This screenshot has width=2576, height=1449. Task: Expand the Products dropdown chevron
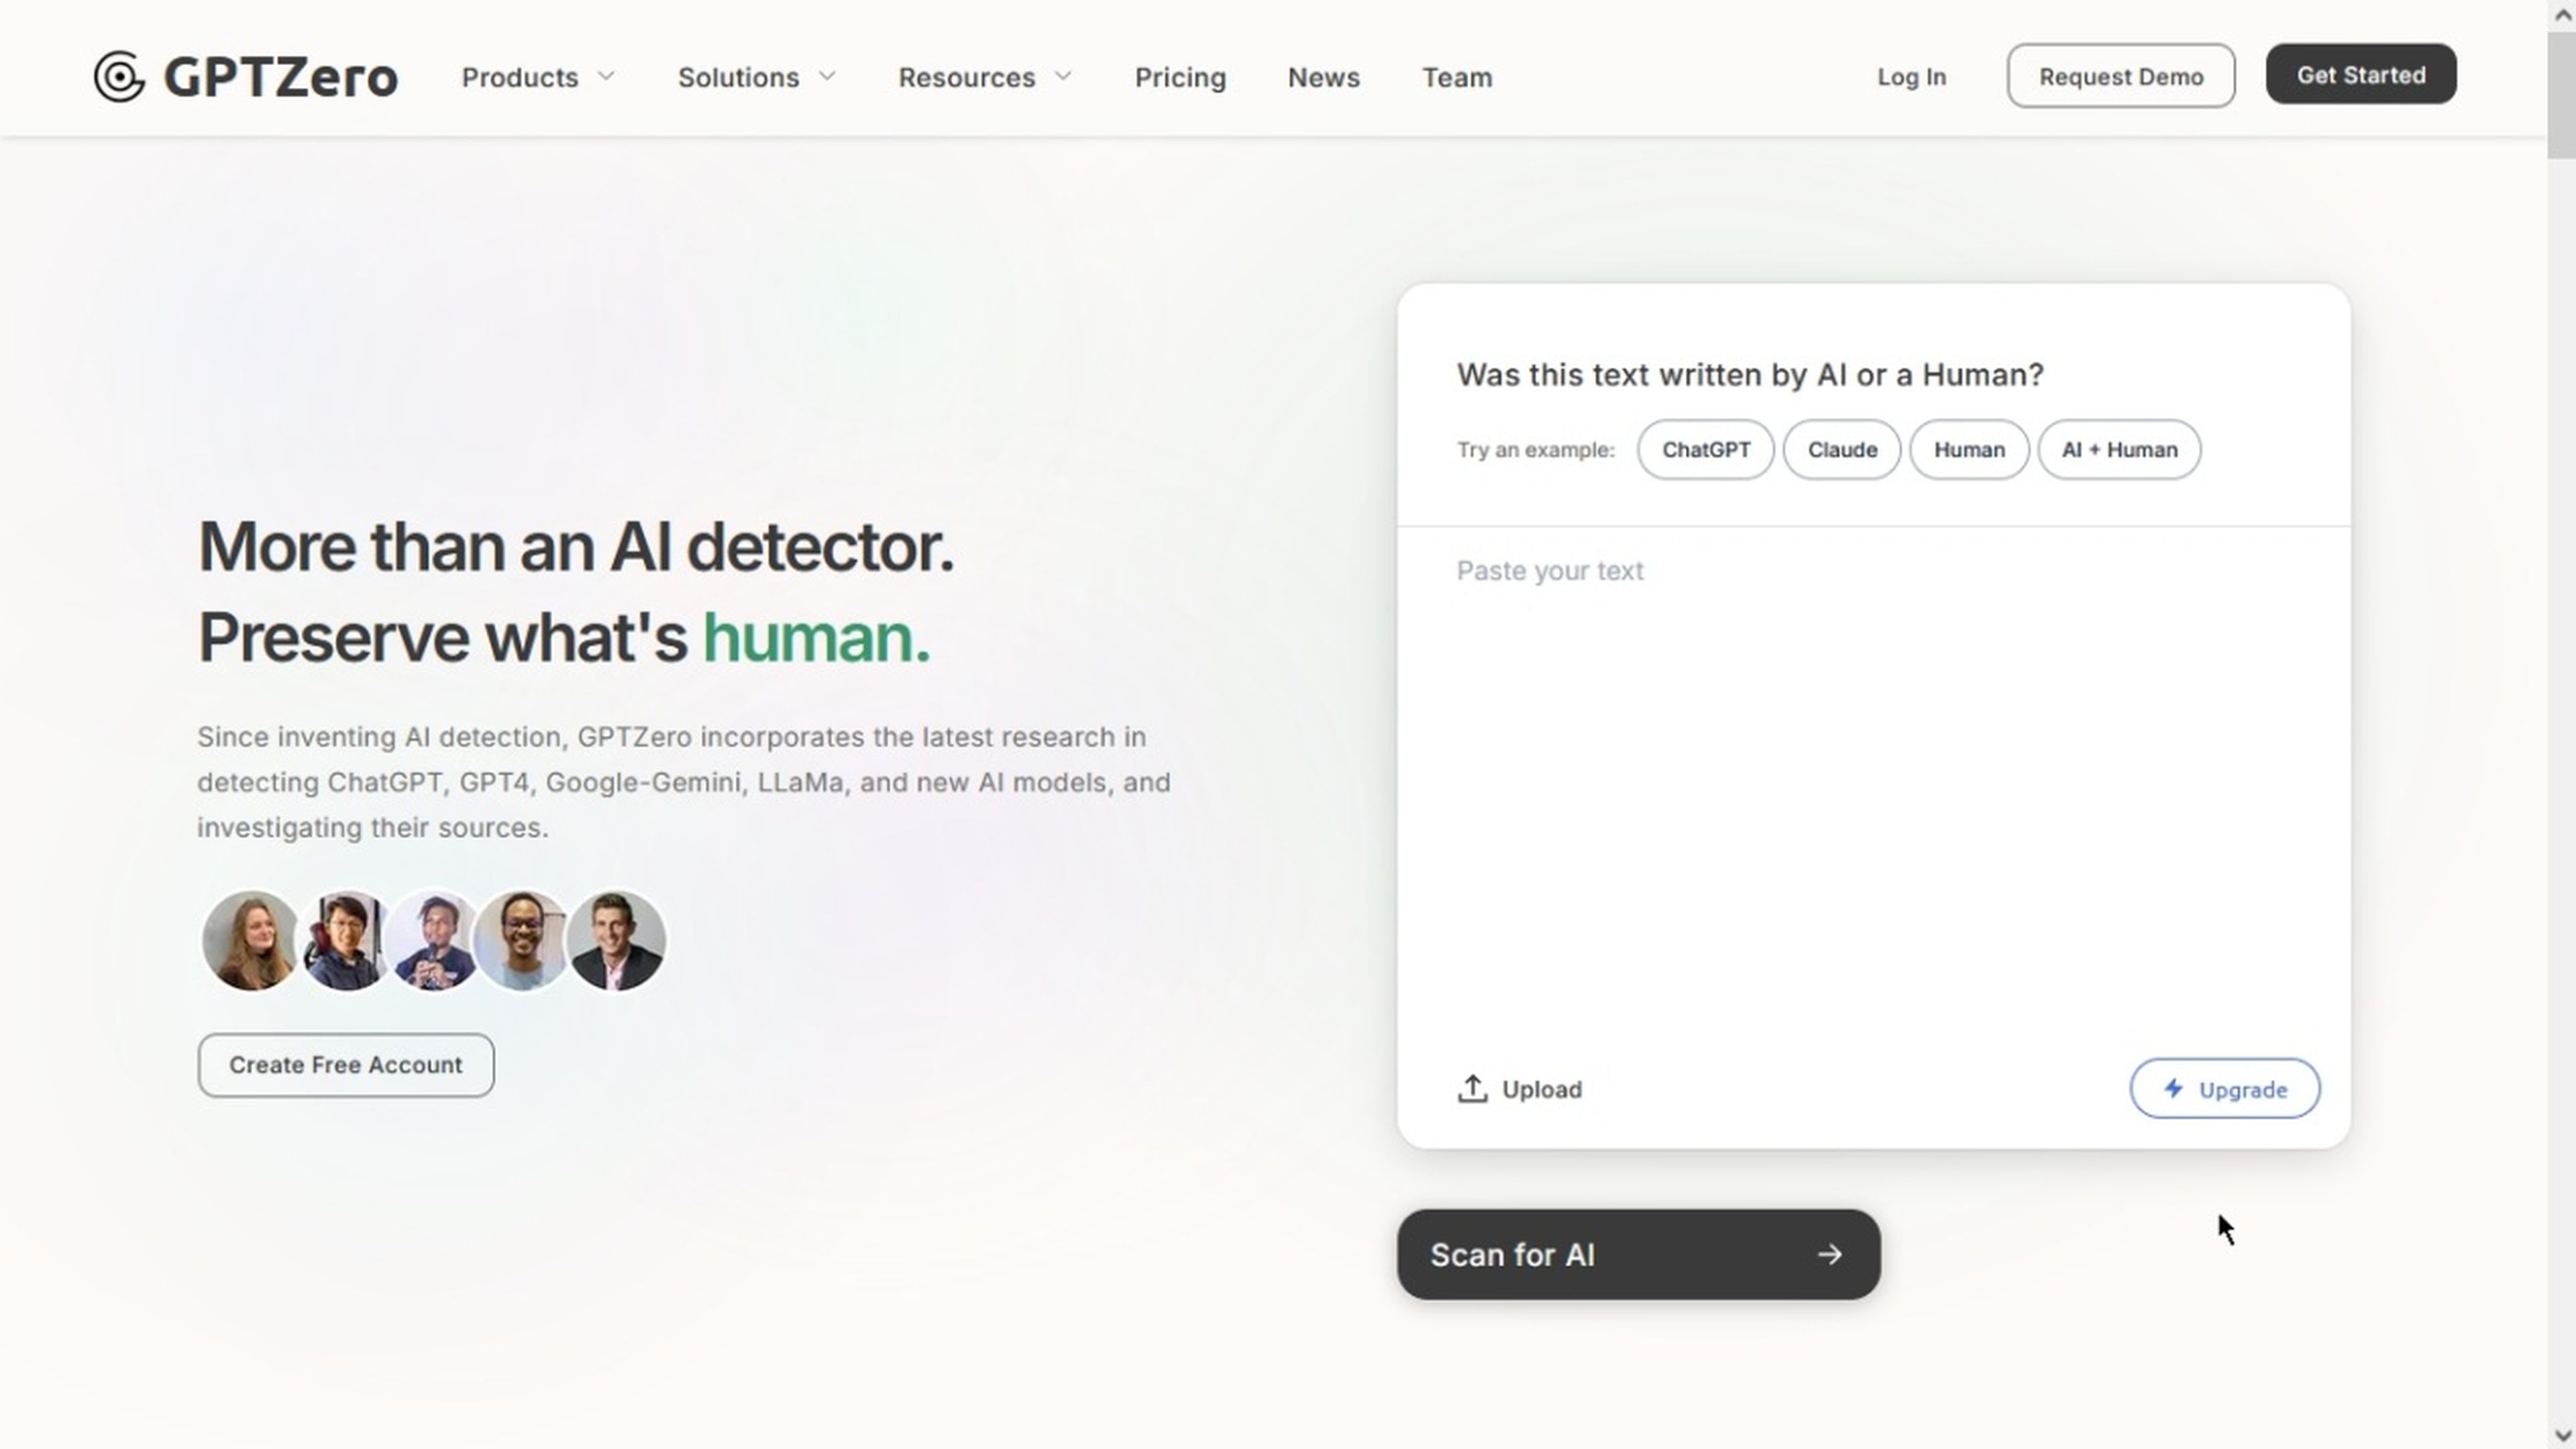[606, 76]
